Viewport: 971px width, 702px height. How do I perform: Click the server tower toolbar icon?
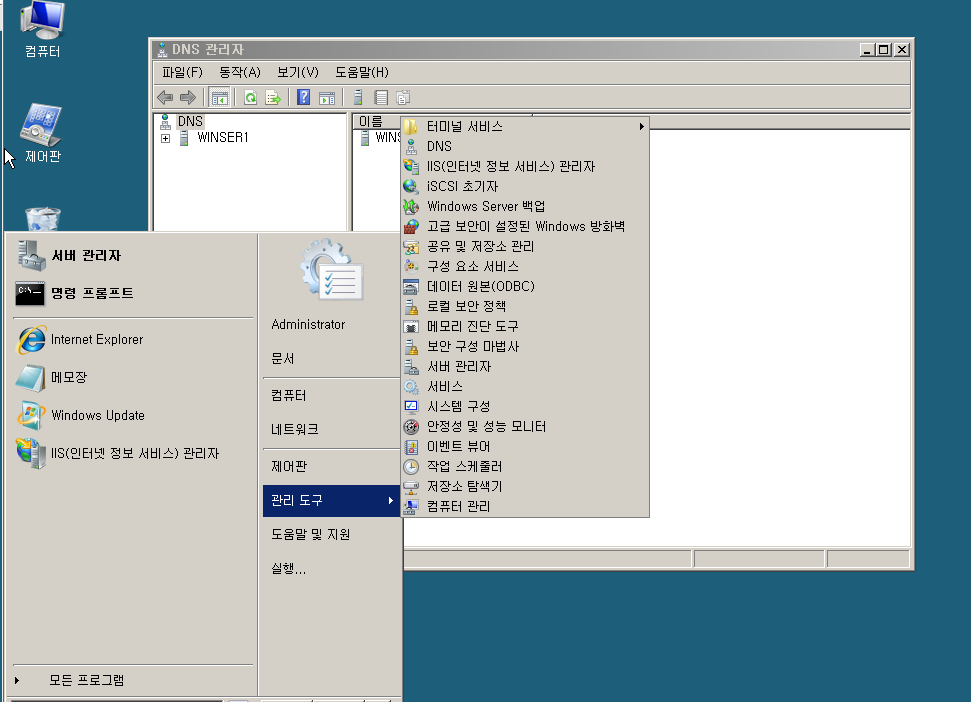tap(358, 97)
